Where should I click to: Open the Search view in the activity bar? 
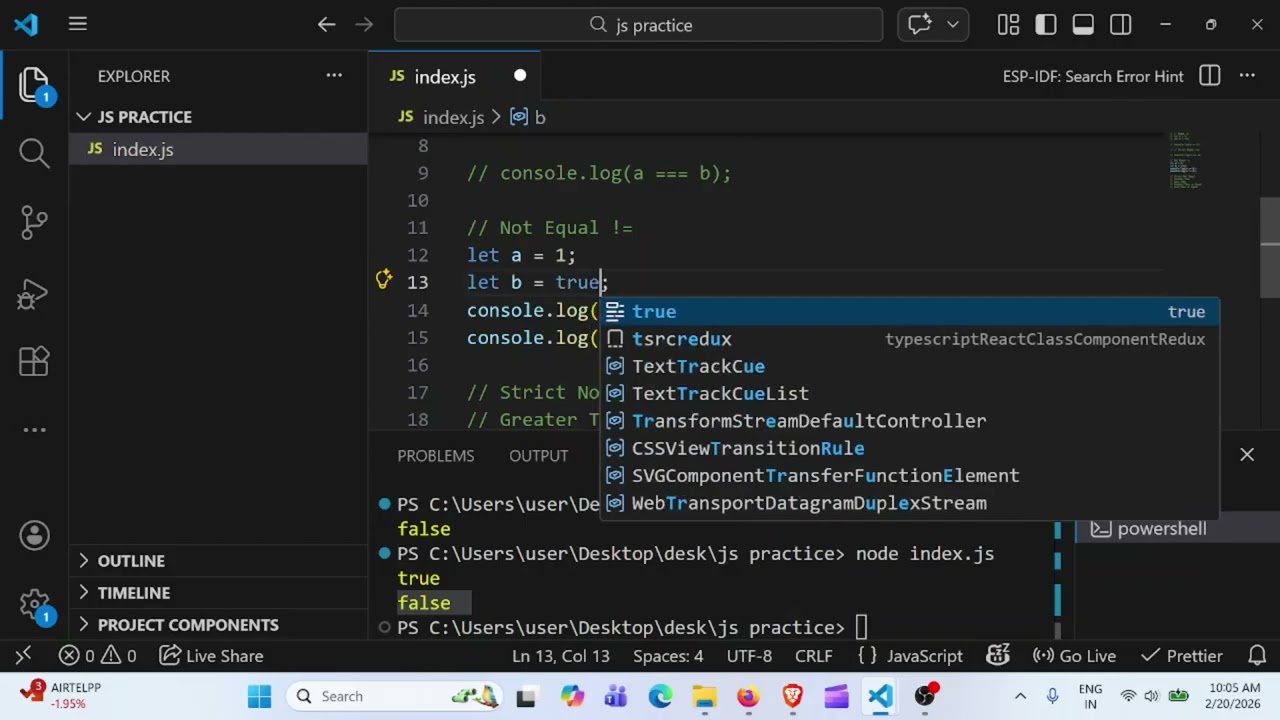pyautogui.click(x=34, y=152)
